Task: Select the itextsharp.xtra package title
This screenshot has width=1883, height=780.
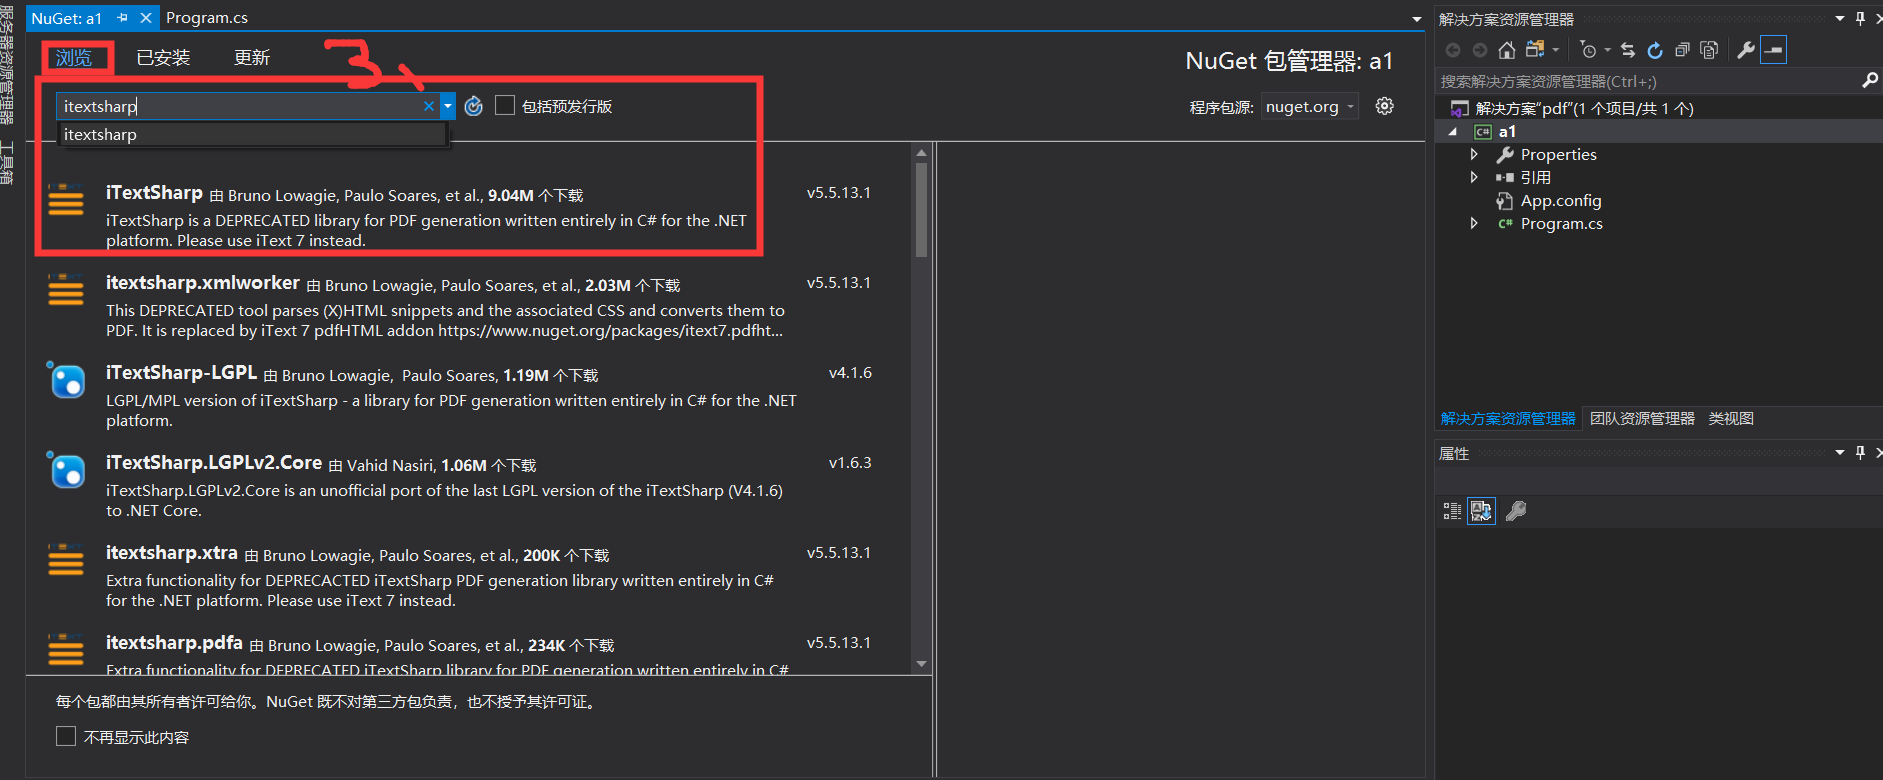Action: 172,553
